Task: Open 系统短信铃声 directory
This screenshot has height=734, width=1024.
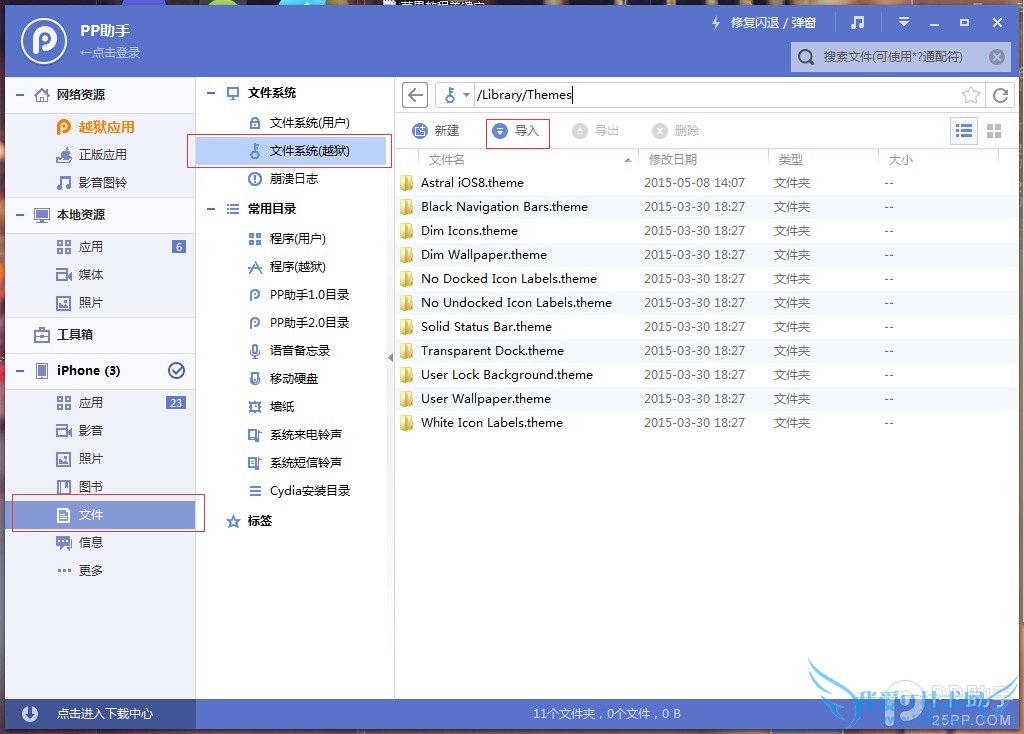Action: coord(295,463)
